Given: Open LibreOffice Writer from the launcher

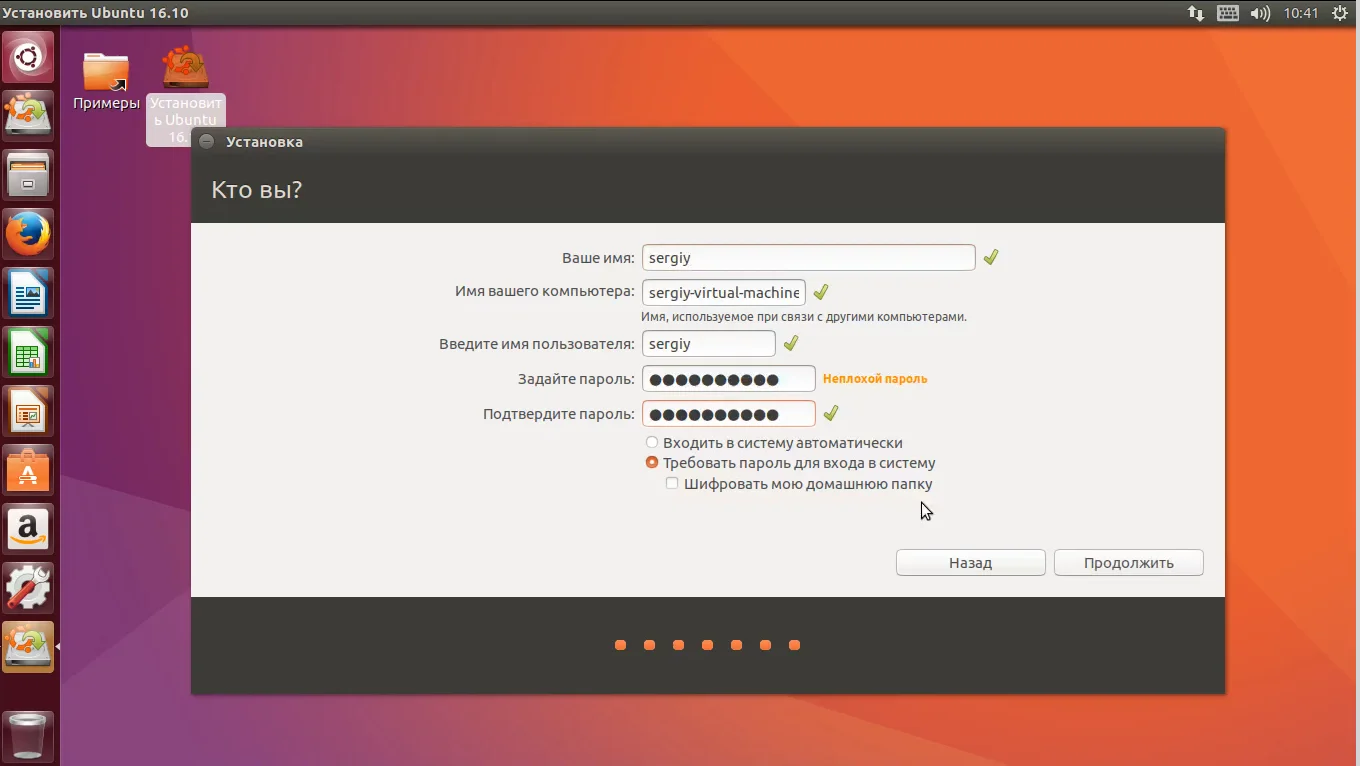Looking at the screenshot, I should [x=28, y=293].
